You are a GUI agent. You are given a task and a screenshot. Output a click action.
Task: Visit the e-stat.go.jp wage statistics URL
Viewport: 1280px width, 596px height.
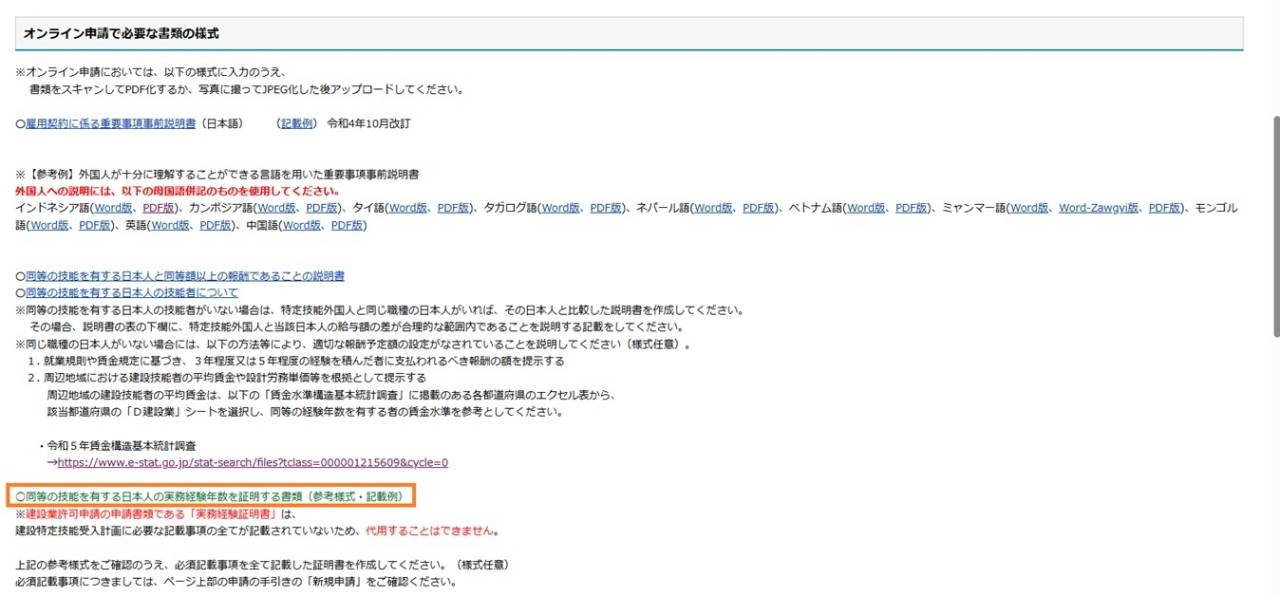252,463
